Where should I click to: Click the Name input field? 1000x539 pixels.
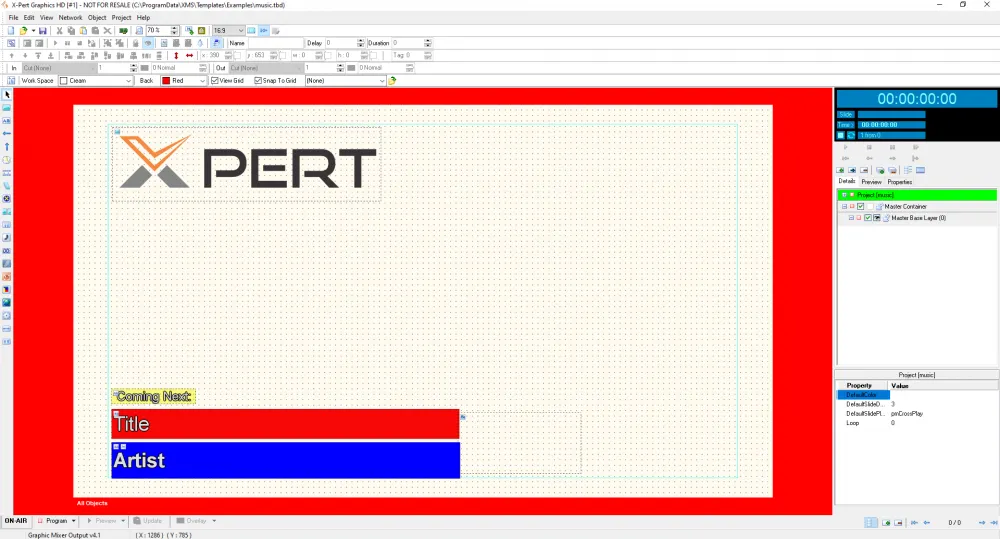[275, 43]
